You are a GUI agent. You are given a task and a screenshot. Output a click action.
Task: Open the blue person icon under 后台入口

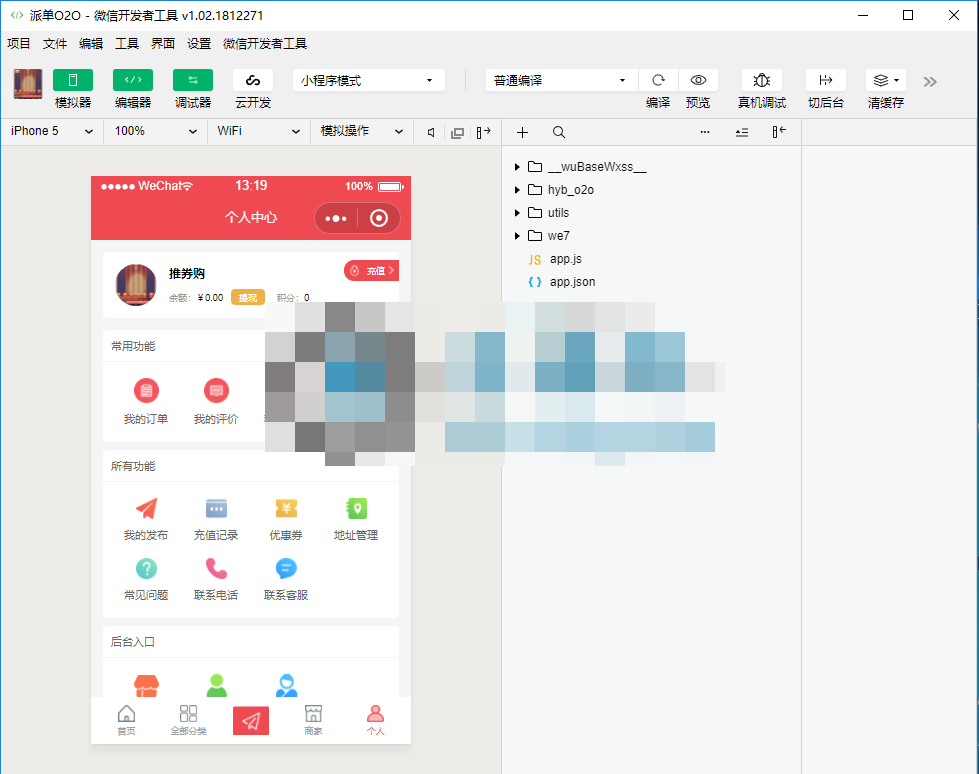pos(287,685)
